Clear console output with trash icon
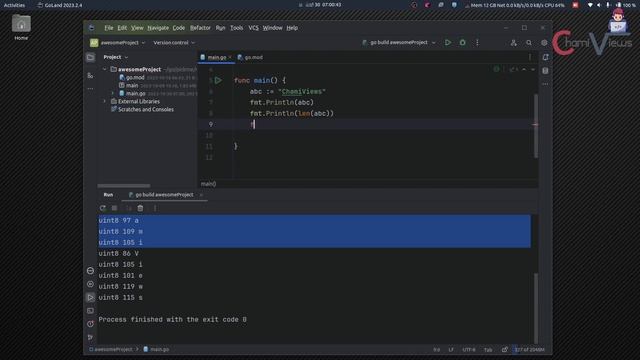640x360 pixels. point(140,208)
